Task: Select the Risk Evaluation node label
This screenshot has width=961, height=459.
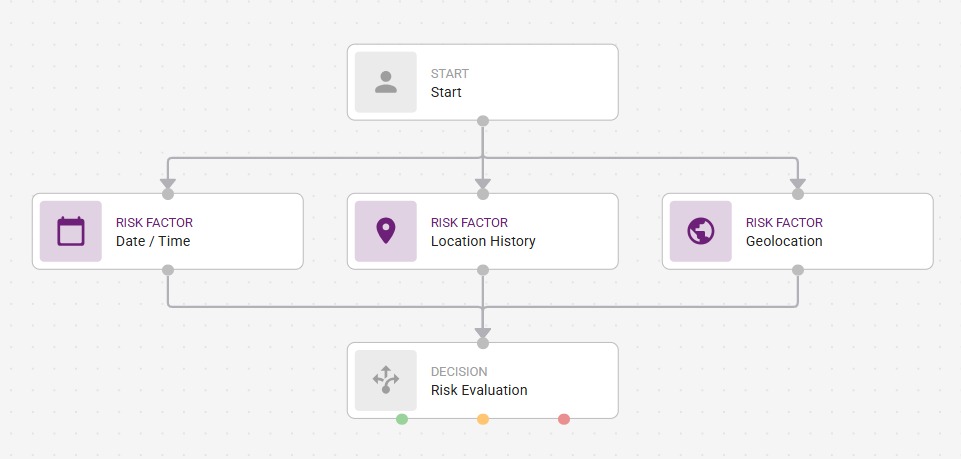Action: click(x=479, y=390)
